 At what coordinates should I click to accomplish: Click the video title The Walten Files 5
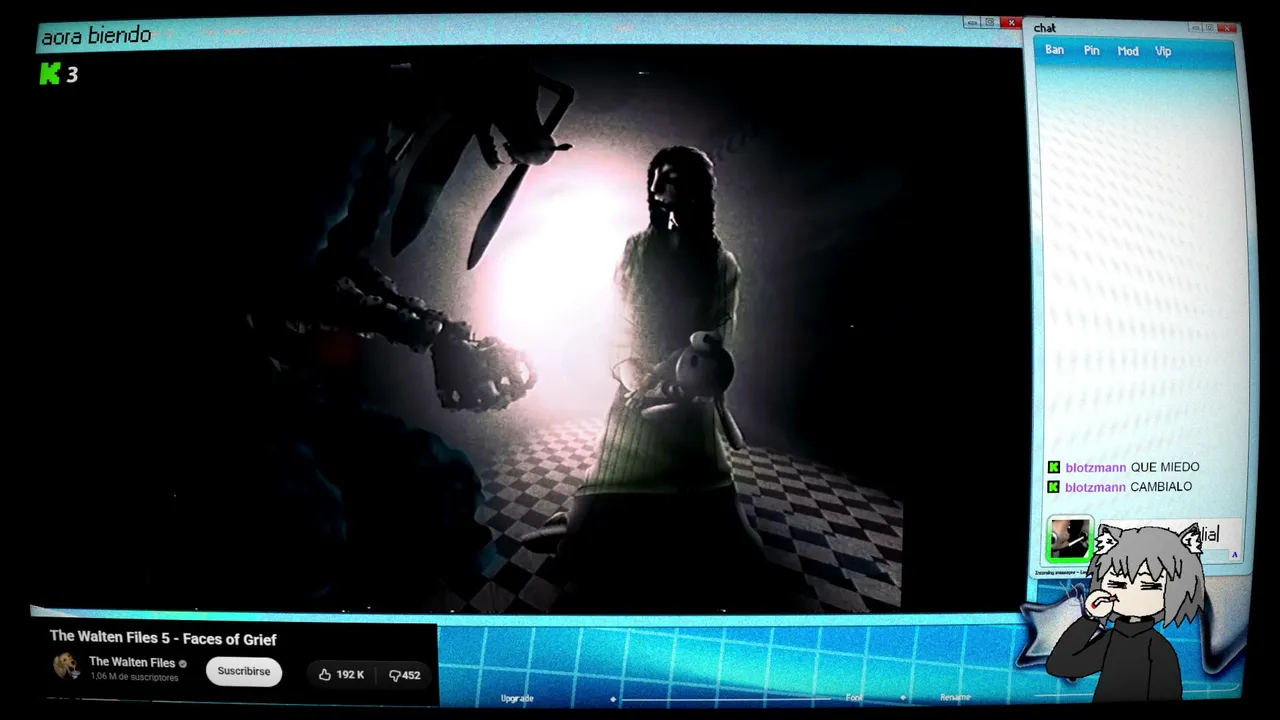click(163, 639)
